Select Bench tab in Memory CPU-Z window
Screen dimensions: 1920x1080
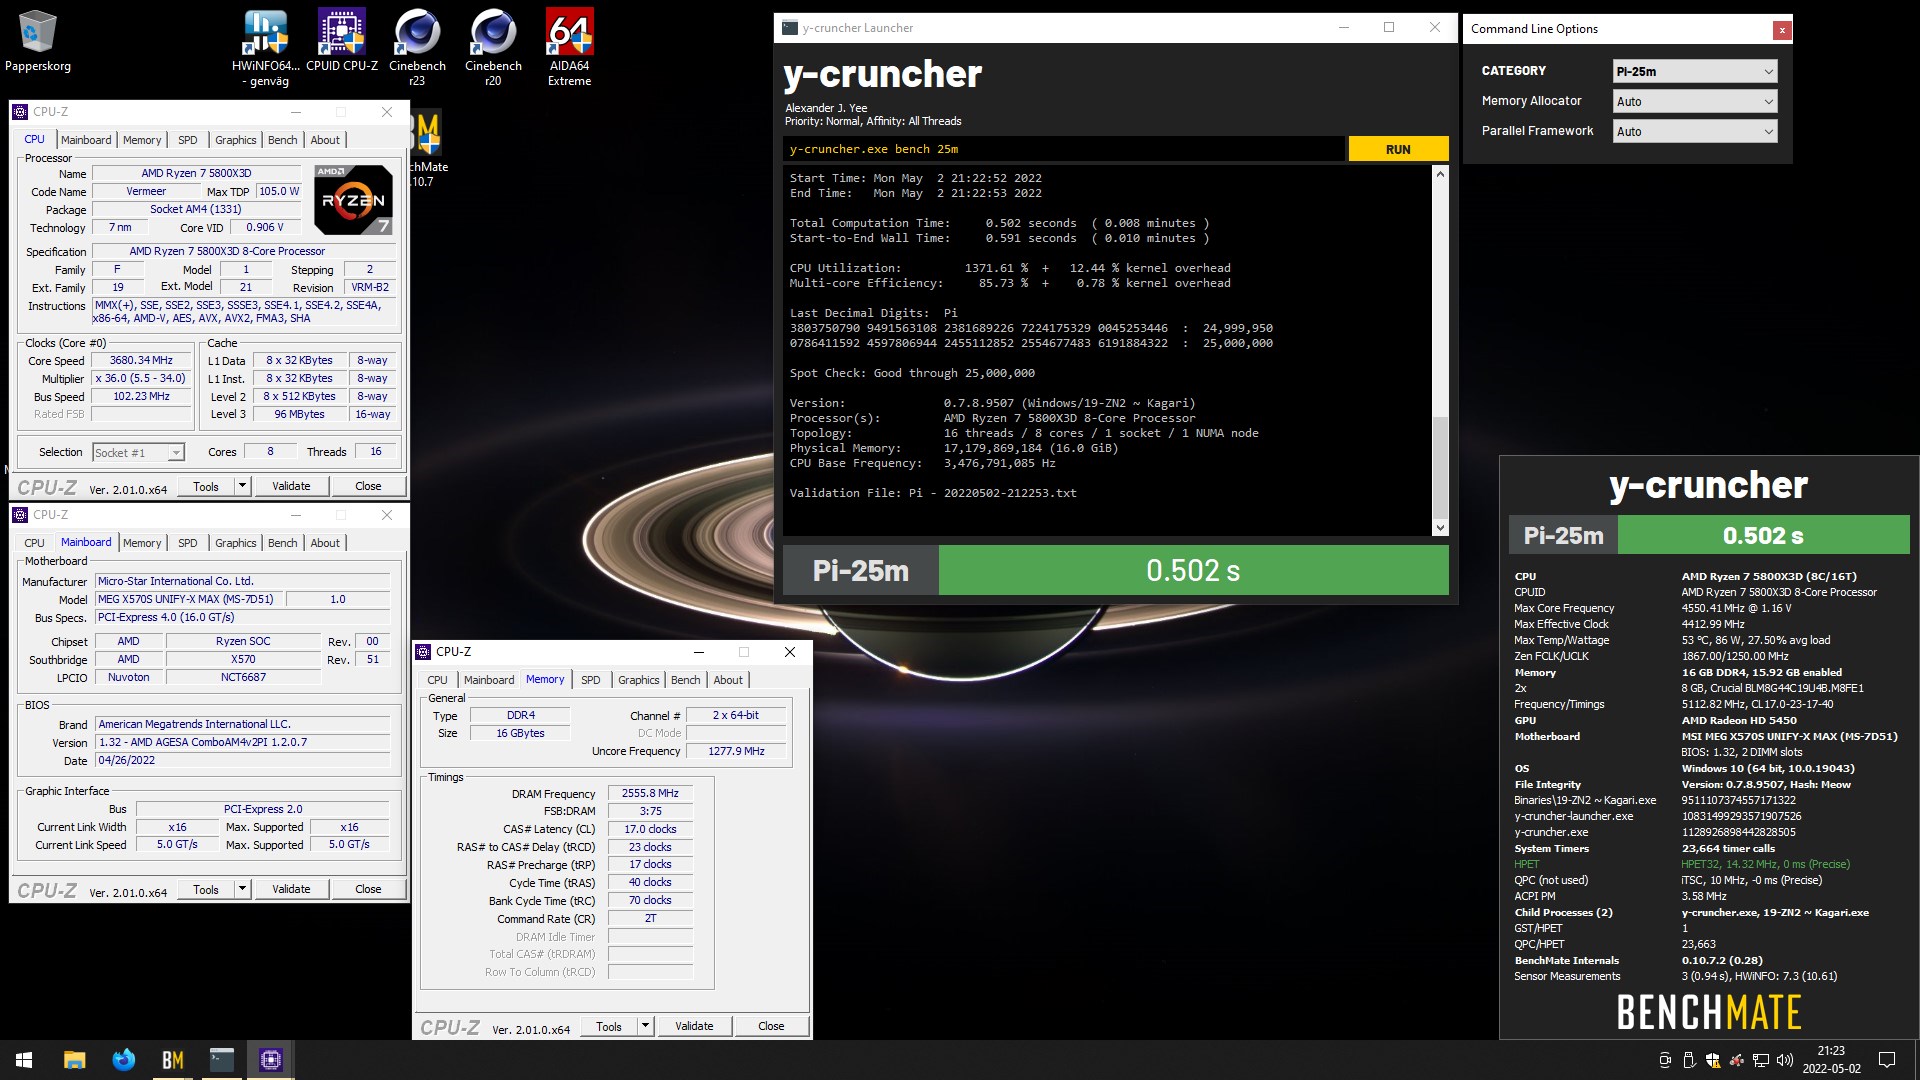pos(686,680)
